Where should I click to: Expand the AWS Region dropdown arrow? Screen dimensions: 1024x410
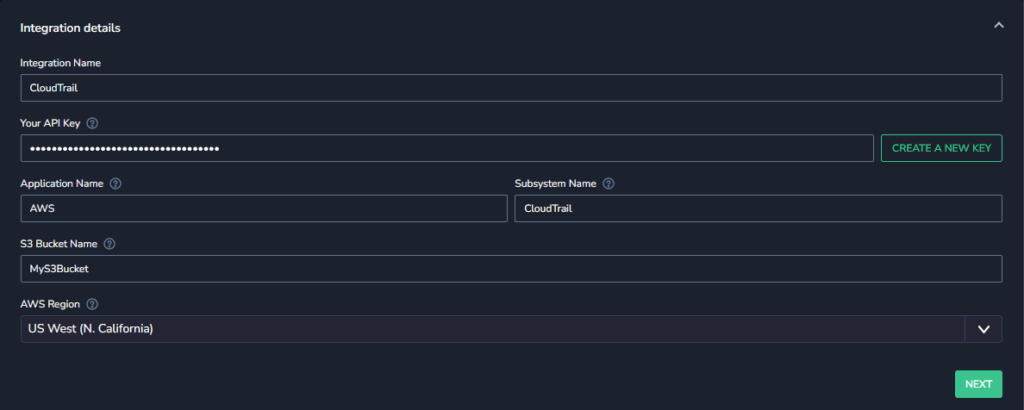(984, 329)
